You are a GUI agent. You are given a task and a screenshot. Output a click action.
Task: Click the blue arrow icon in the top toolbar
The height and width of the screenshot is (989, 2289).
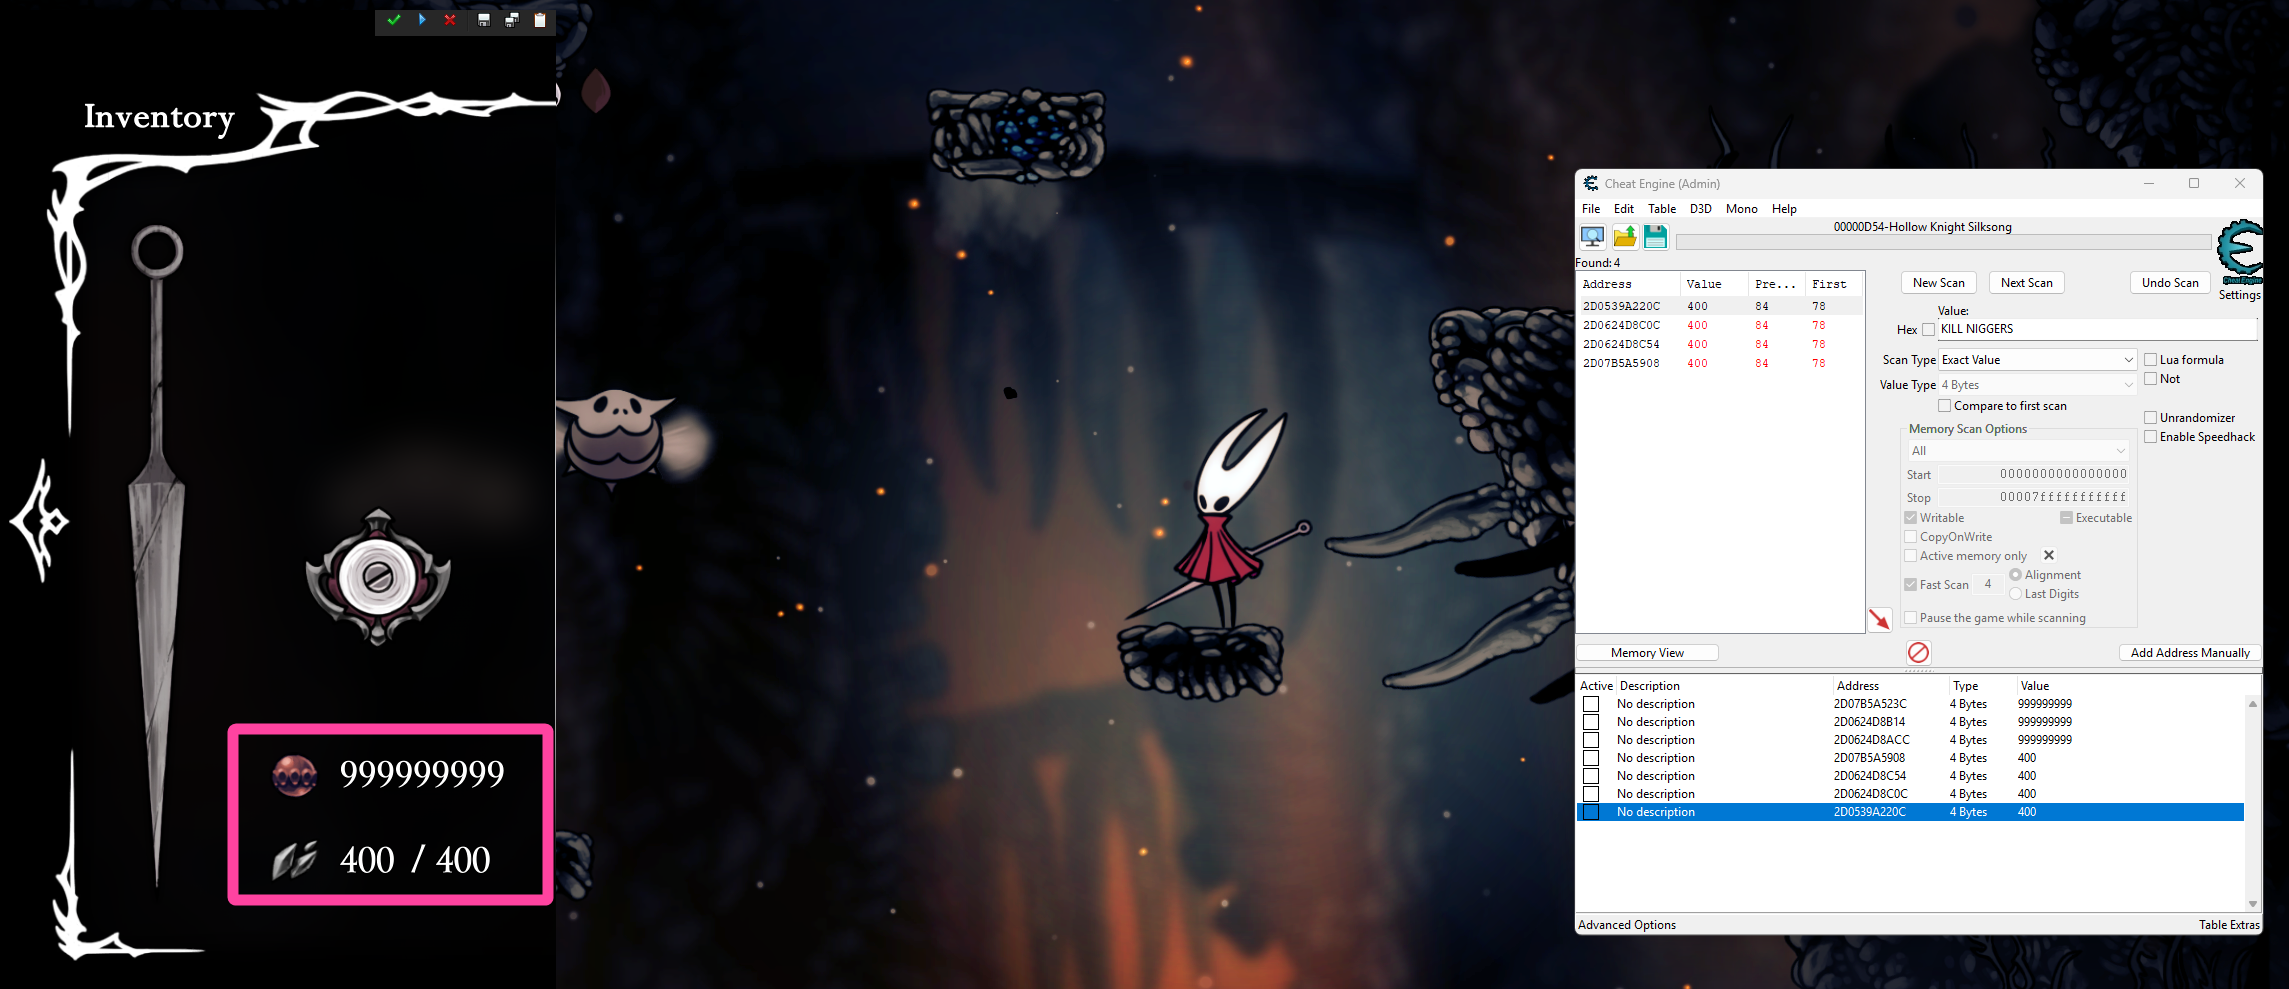(x=422, y=20)
